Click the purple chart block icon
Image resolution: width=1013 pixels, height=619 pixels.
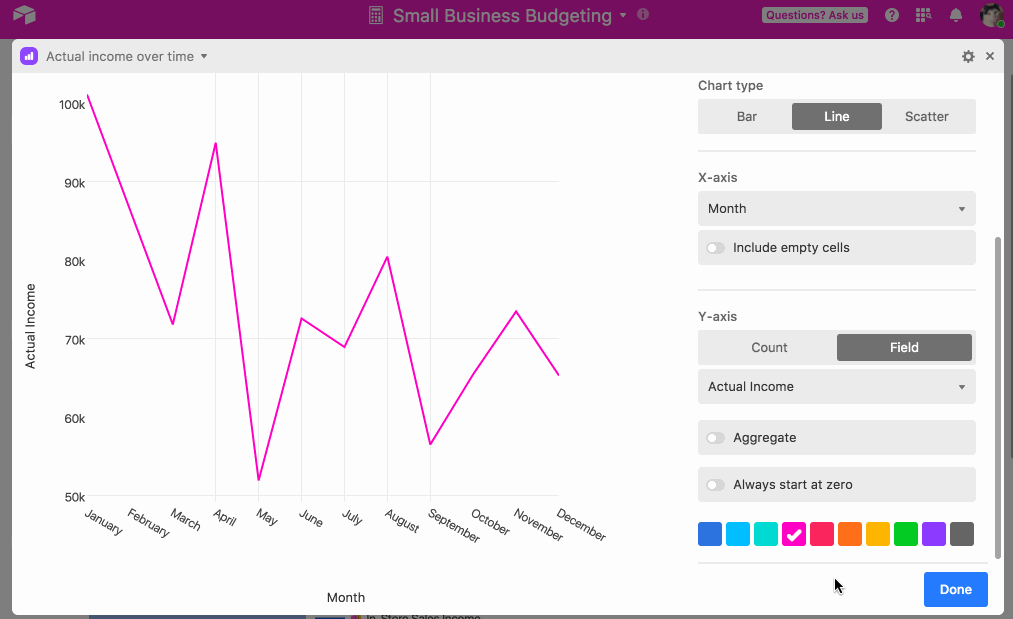click(28, 56)
